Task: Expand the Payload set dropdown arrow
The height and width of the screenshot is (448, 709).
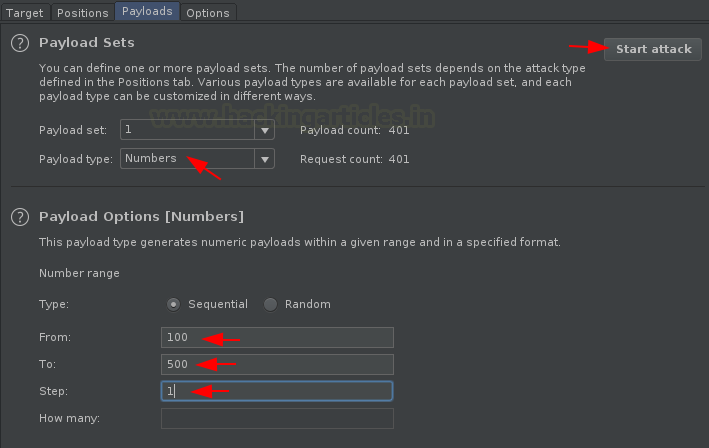Action: pyautogui.click(x=265, y=130)
